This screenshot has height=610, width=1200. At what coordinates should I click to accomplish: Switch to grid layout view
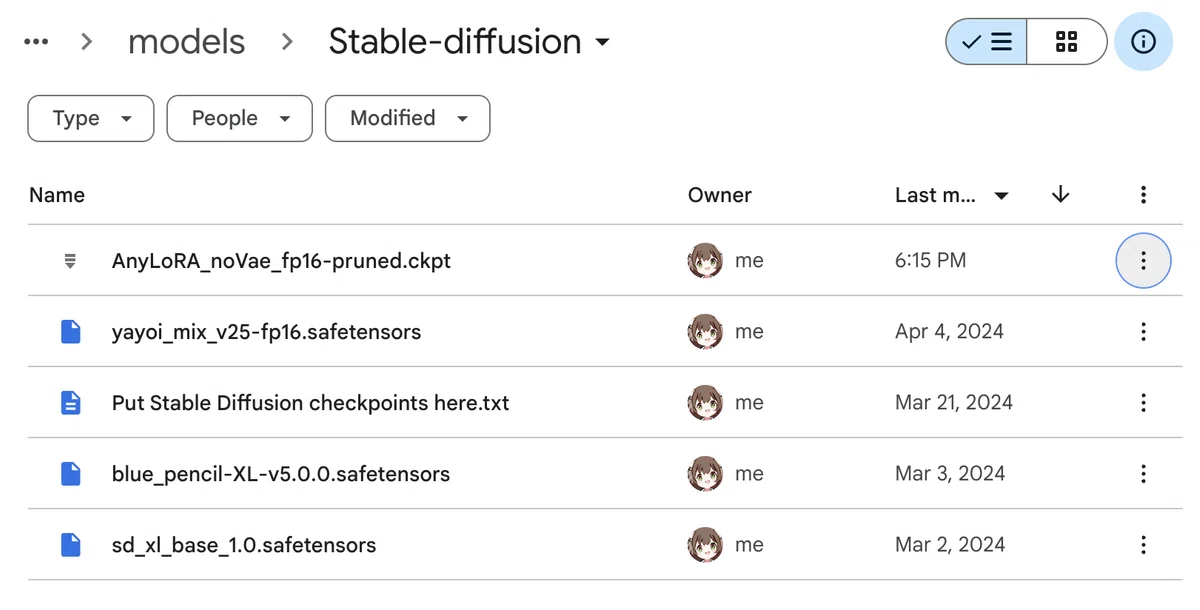(x=1067, y=42)
